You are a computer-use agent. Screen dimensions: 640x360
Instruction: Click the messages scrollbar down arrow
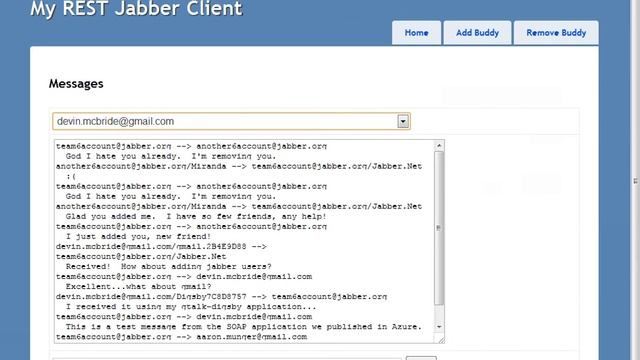tap(439, 327)
